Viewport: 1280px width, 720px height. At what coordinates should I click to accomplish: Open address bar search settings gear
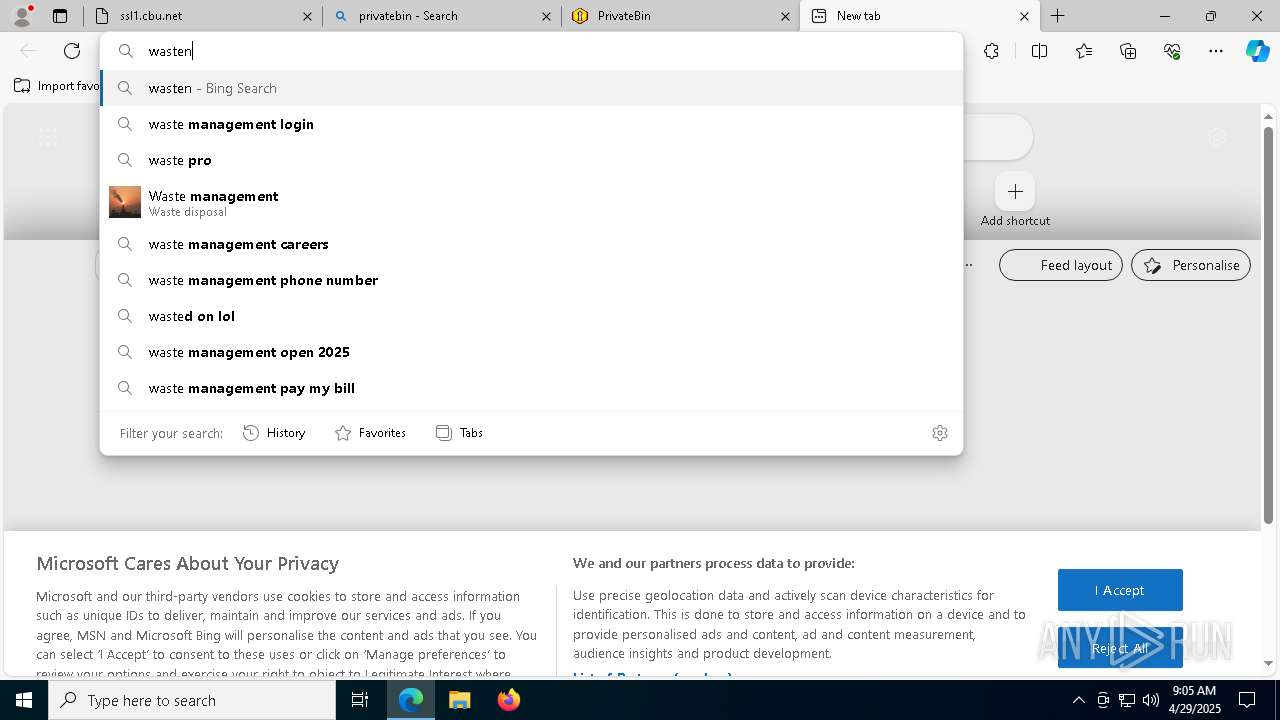pos(940,433)
